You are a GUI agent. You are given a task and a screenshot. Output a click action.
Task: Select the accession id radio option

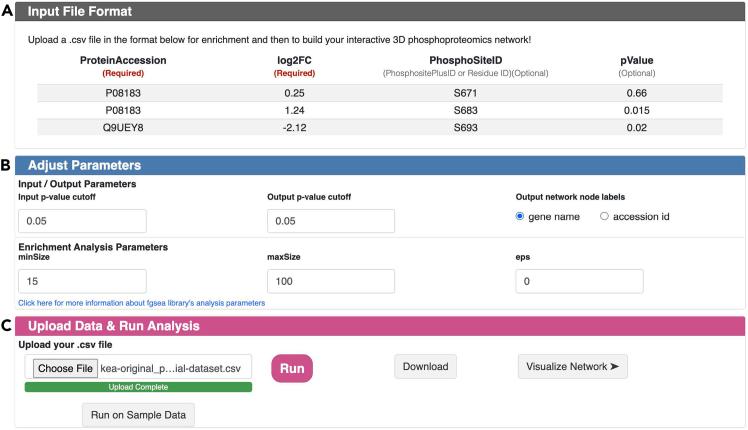[x=604, y=217]
